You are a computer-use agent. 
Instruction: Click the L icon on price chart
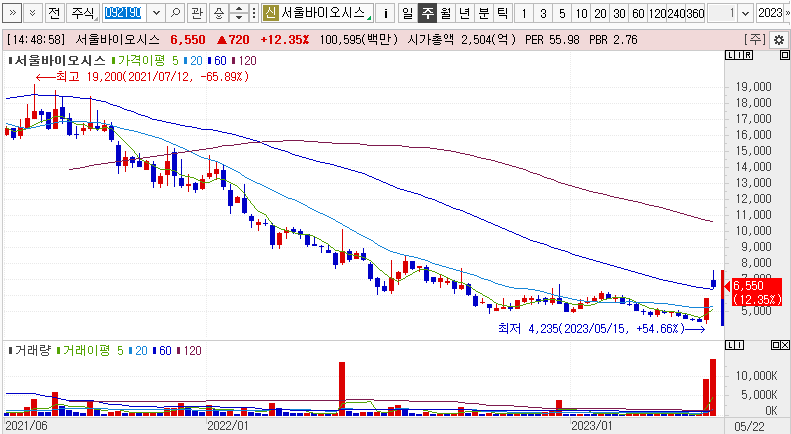point(729,55)
